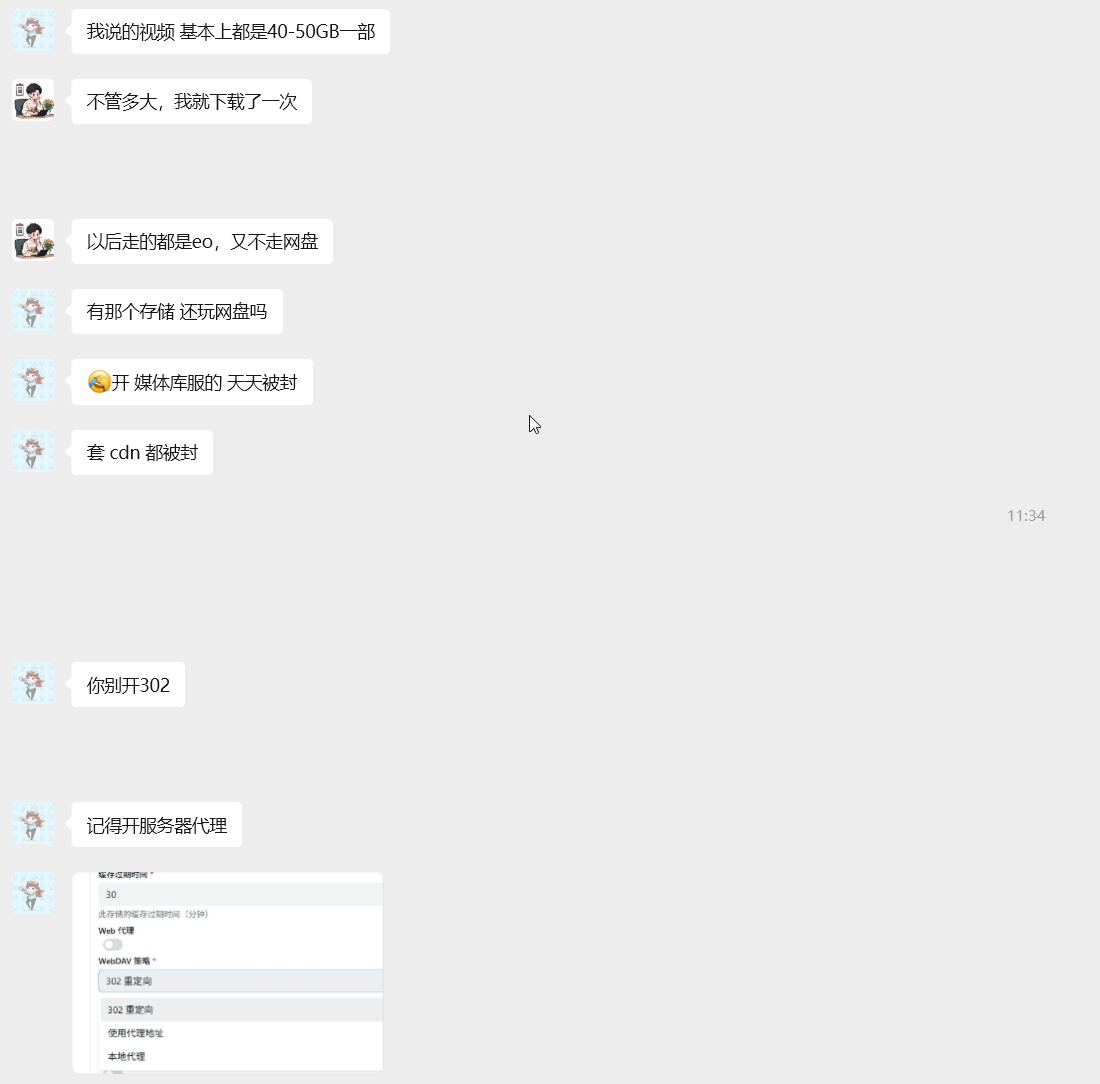Image resolution: width=1100 pixels, height=1084 pixels.
Task: Click the crying-laughing emoji in the message
Action: [99, 382]
